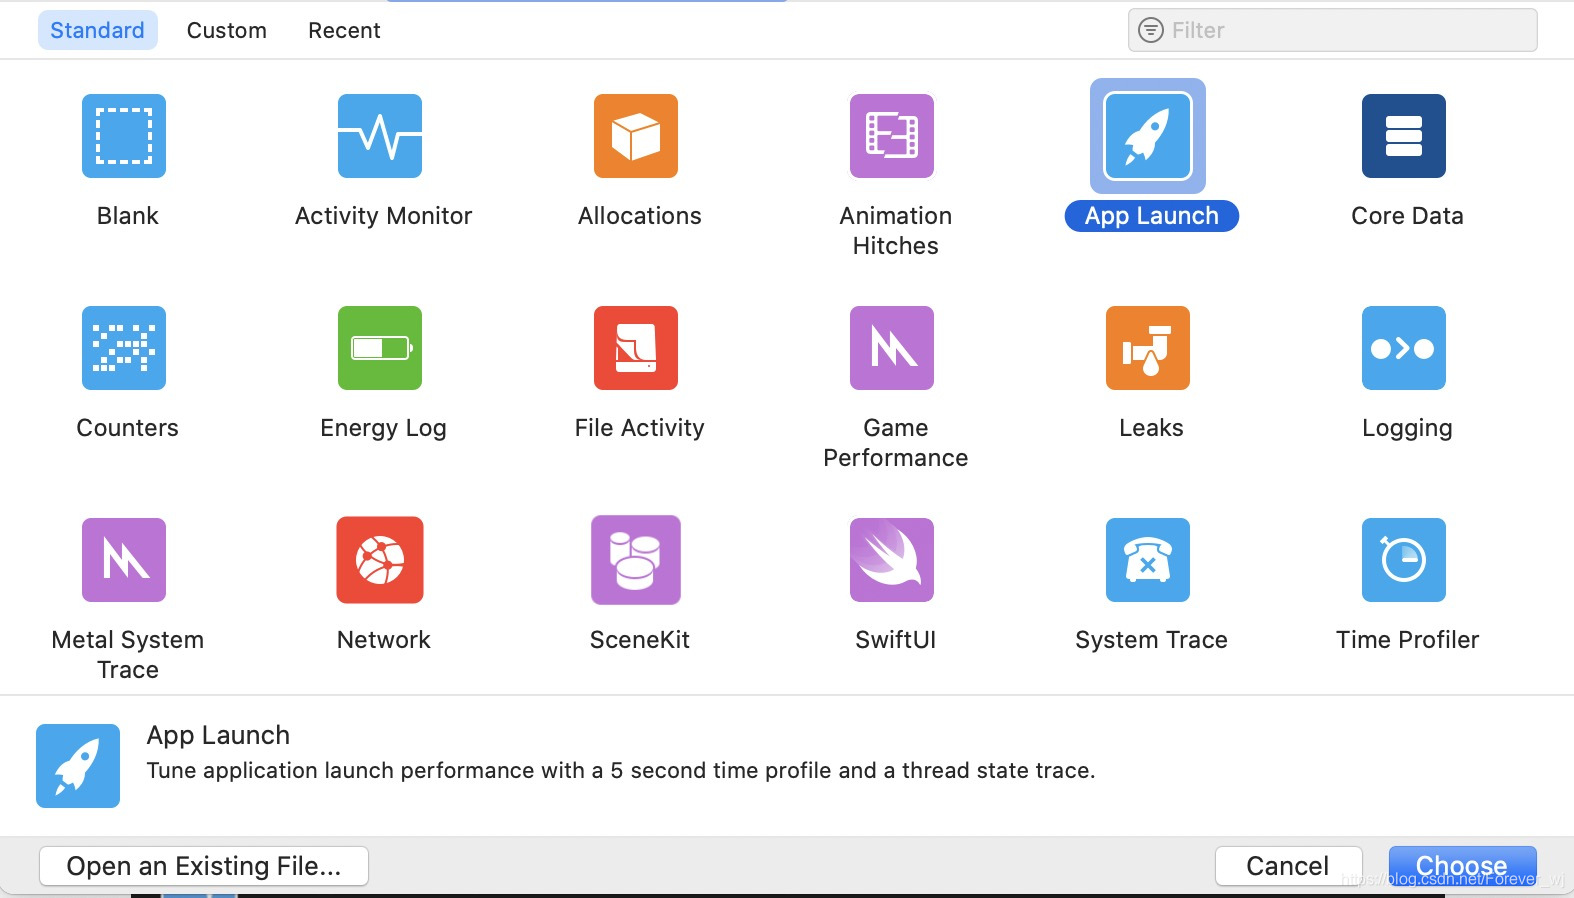
Task: Select the Logging template icon
Action: 1404,348
